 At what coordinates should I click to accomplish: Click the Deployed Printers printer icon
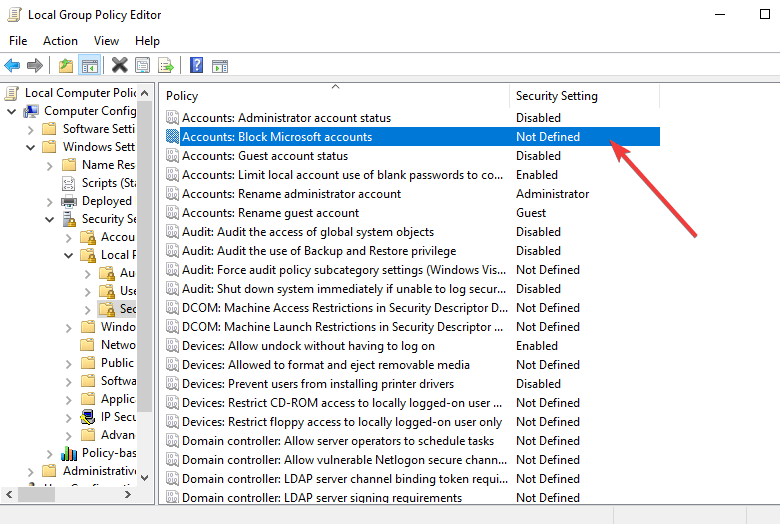(x=69, y=201)
